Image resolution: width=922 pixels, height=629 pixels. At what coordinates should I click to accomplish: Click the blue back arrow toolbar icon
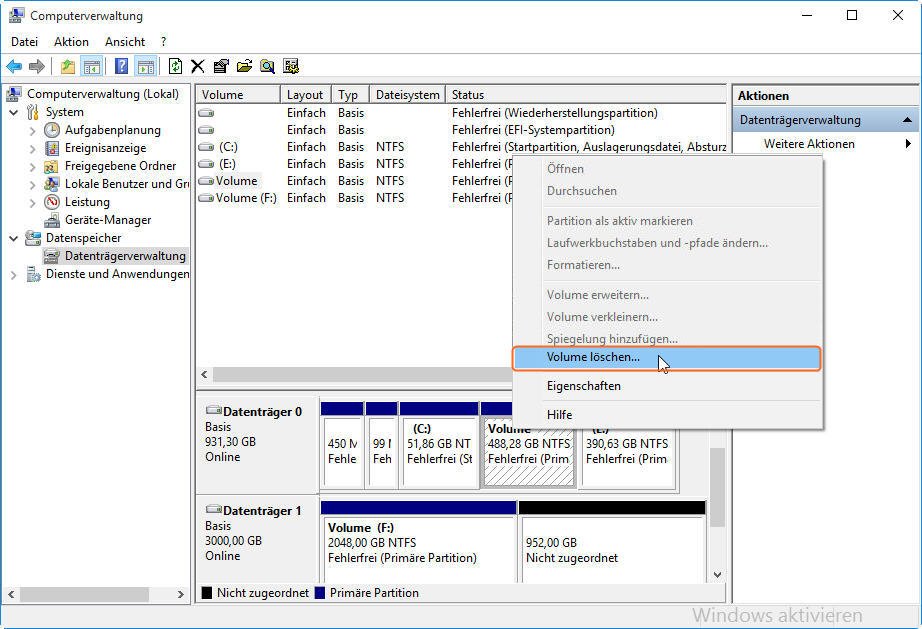coord(14,66)
